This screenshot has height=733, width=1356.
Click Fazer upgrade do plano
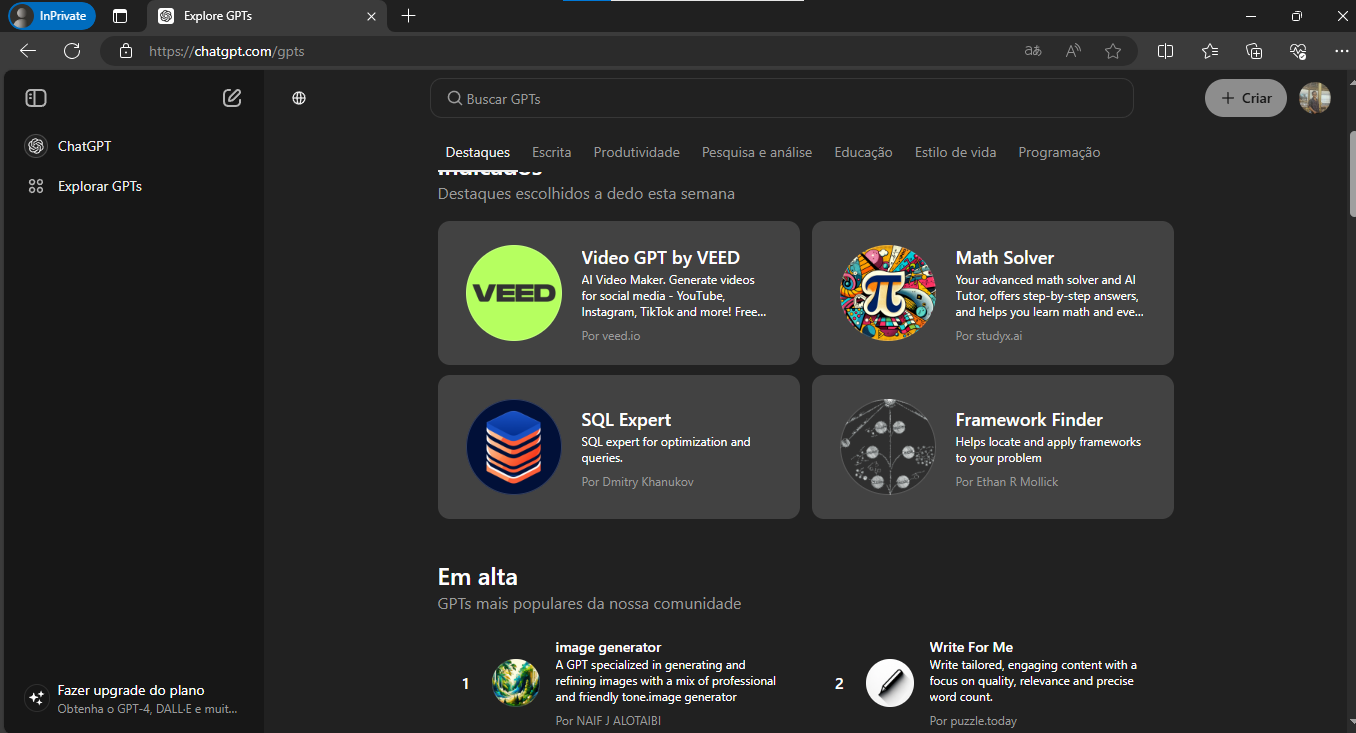coord(131,690)
